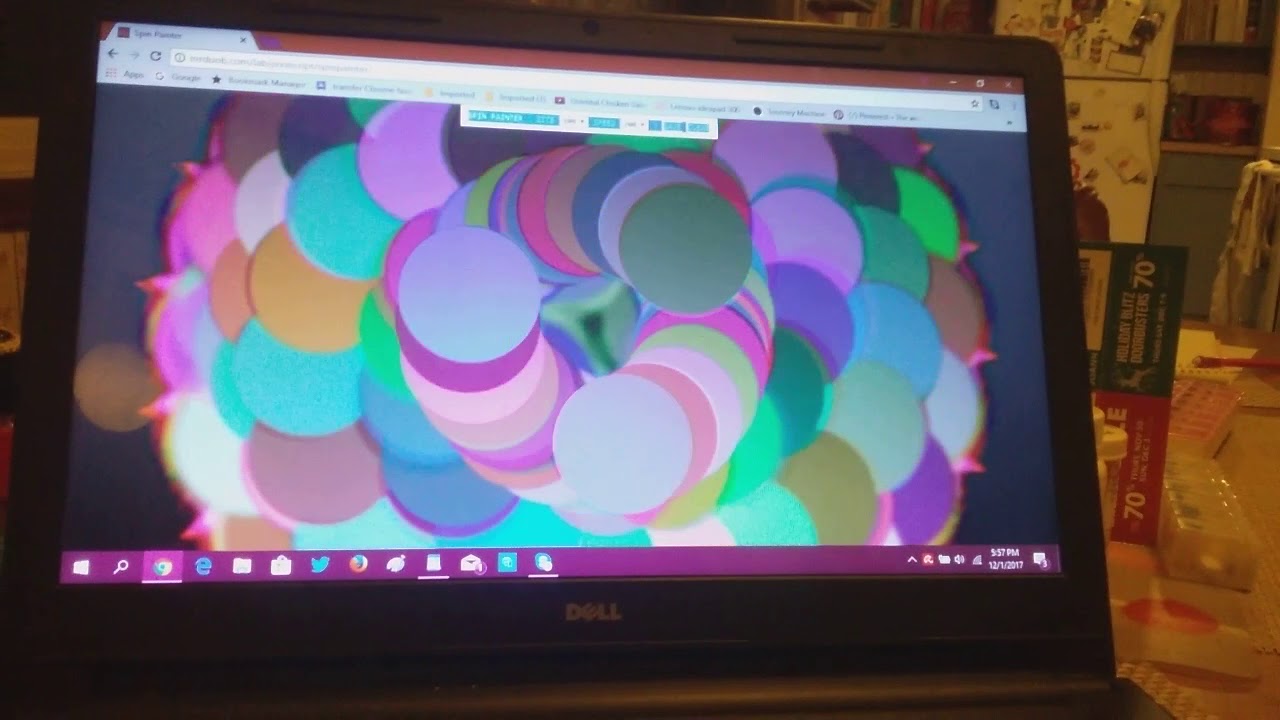Click the Chrome taskbar icon

click(162, 567)
